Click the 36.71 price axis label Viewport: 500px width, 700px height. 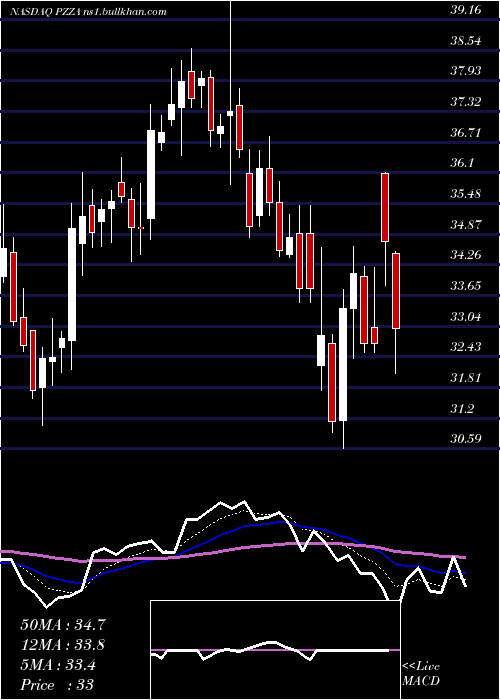tap(466, 132)
